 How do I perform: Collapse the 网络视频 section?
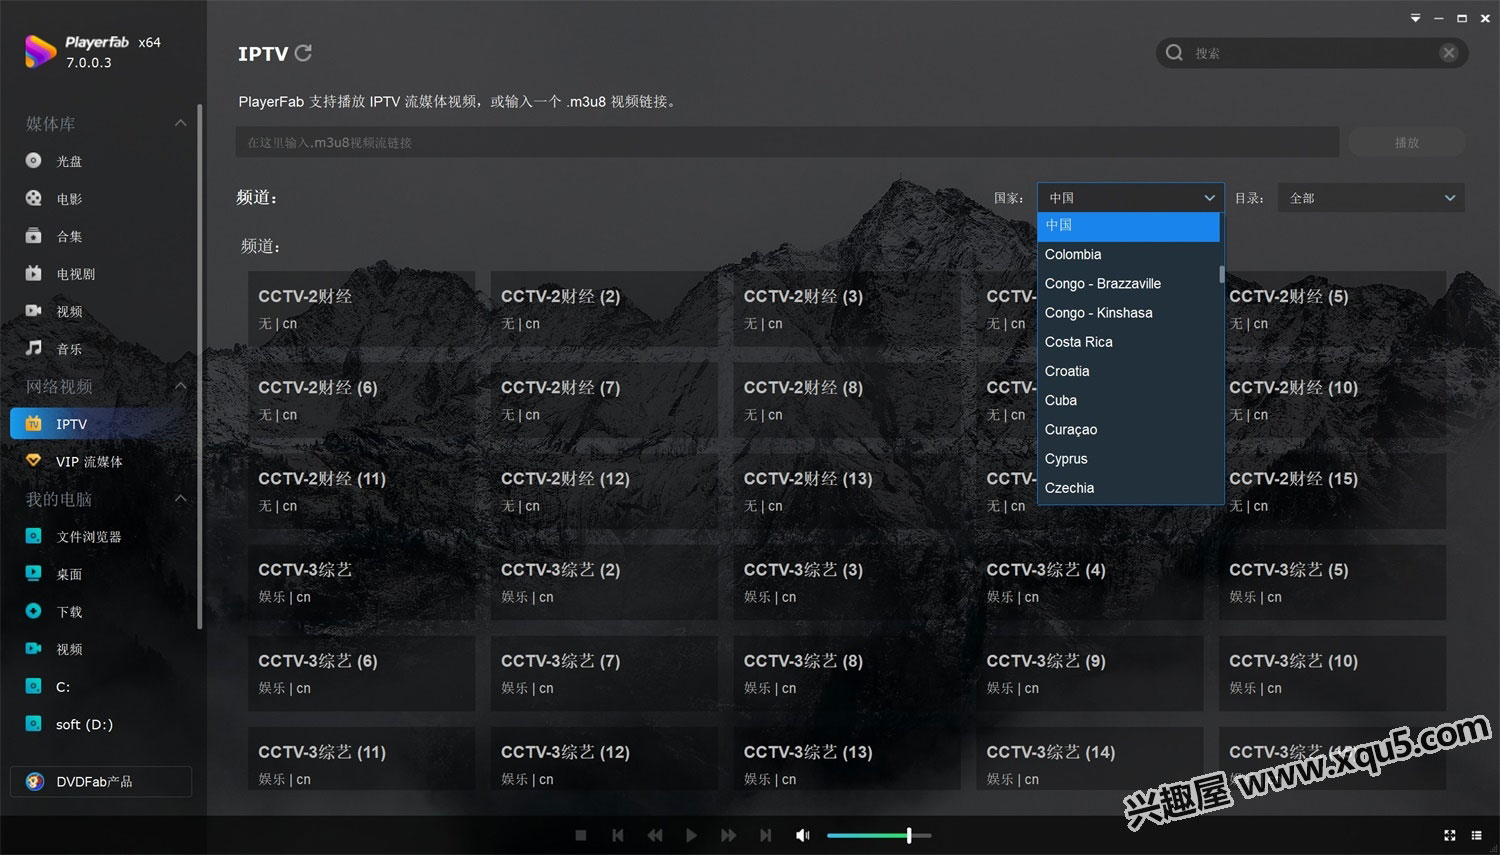coord(180,386)
